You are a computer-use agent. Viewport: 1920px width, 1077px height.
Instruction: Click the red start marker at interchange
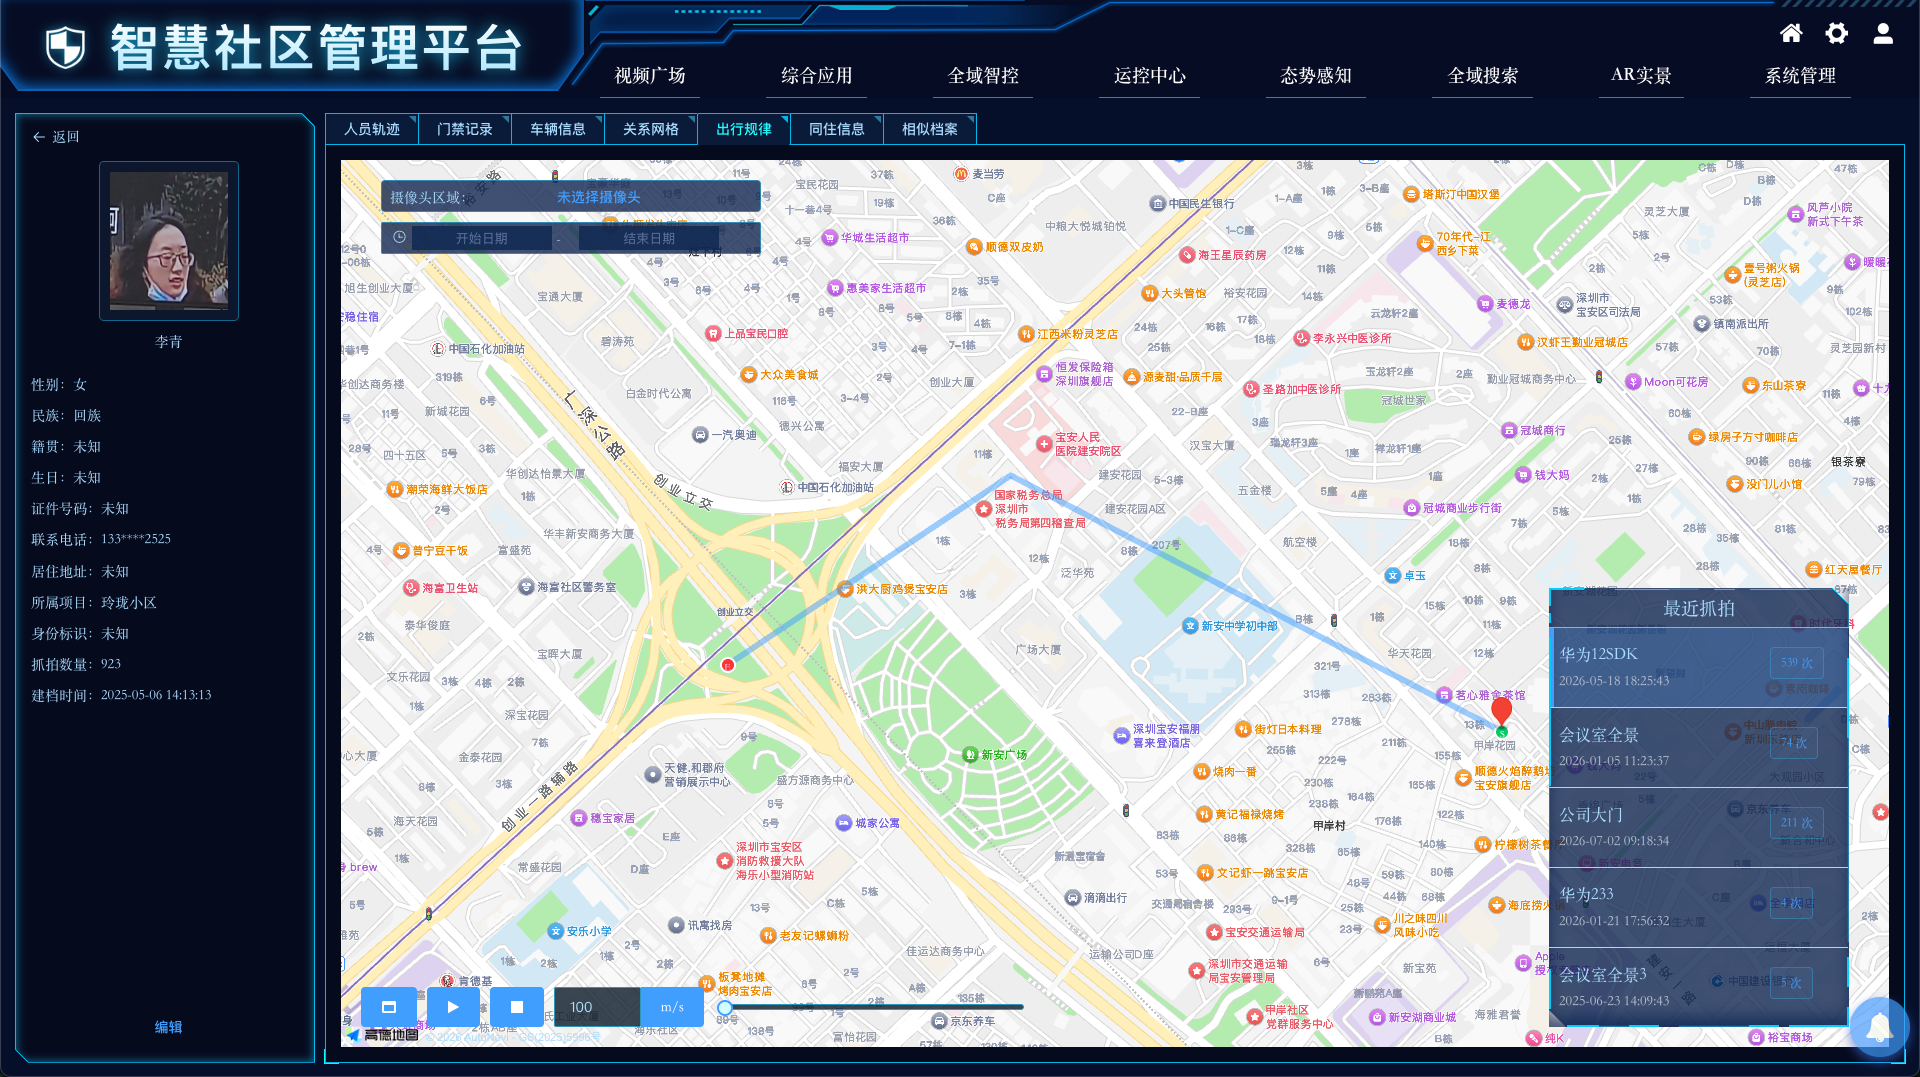tap(728, 664)
